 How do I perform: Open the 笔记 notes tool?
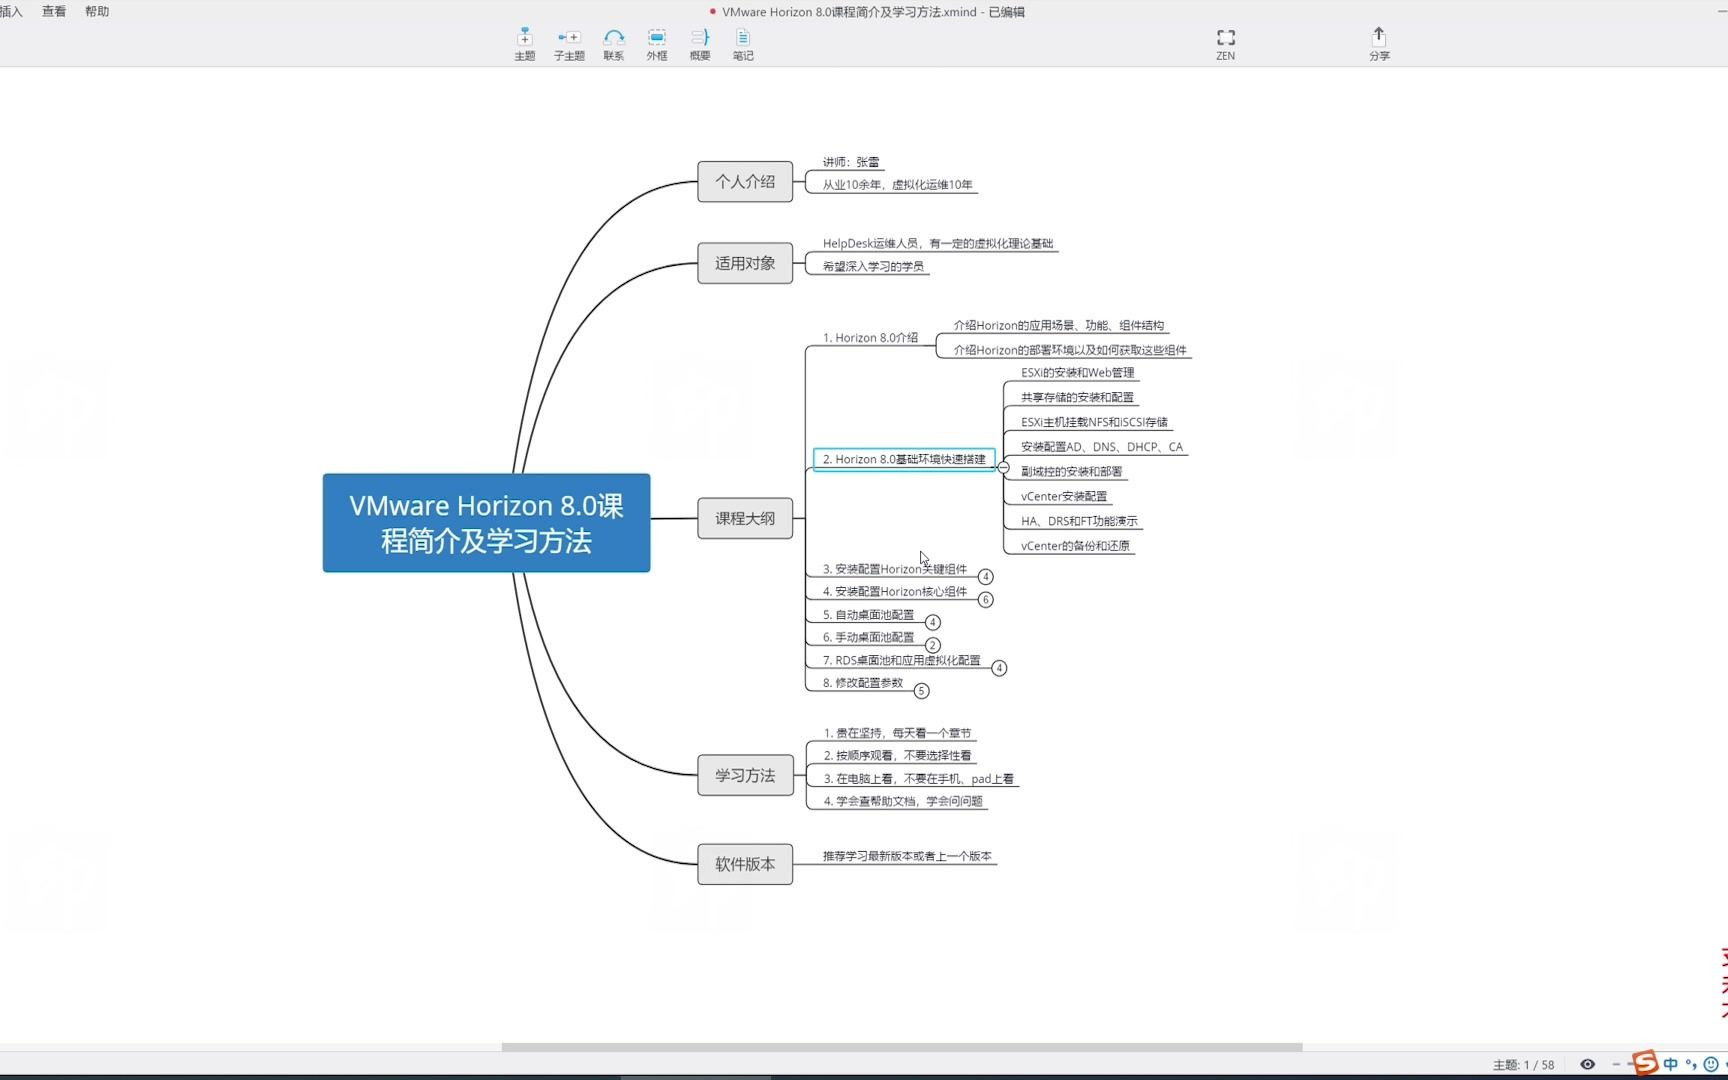743,44
